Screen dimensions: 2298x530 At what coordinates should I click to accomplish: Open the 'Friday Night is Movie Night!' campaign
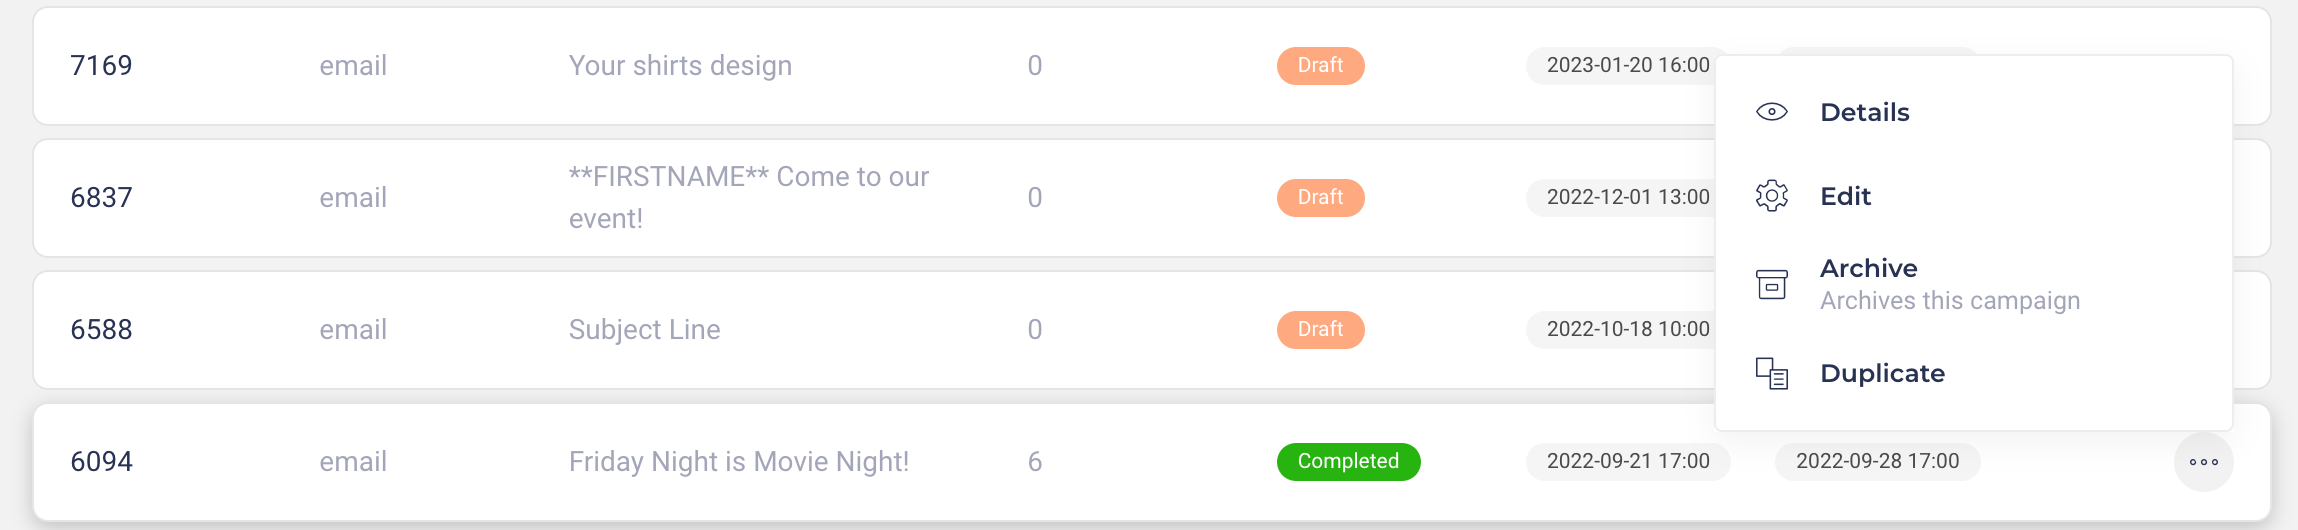(x=738, y=462)
